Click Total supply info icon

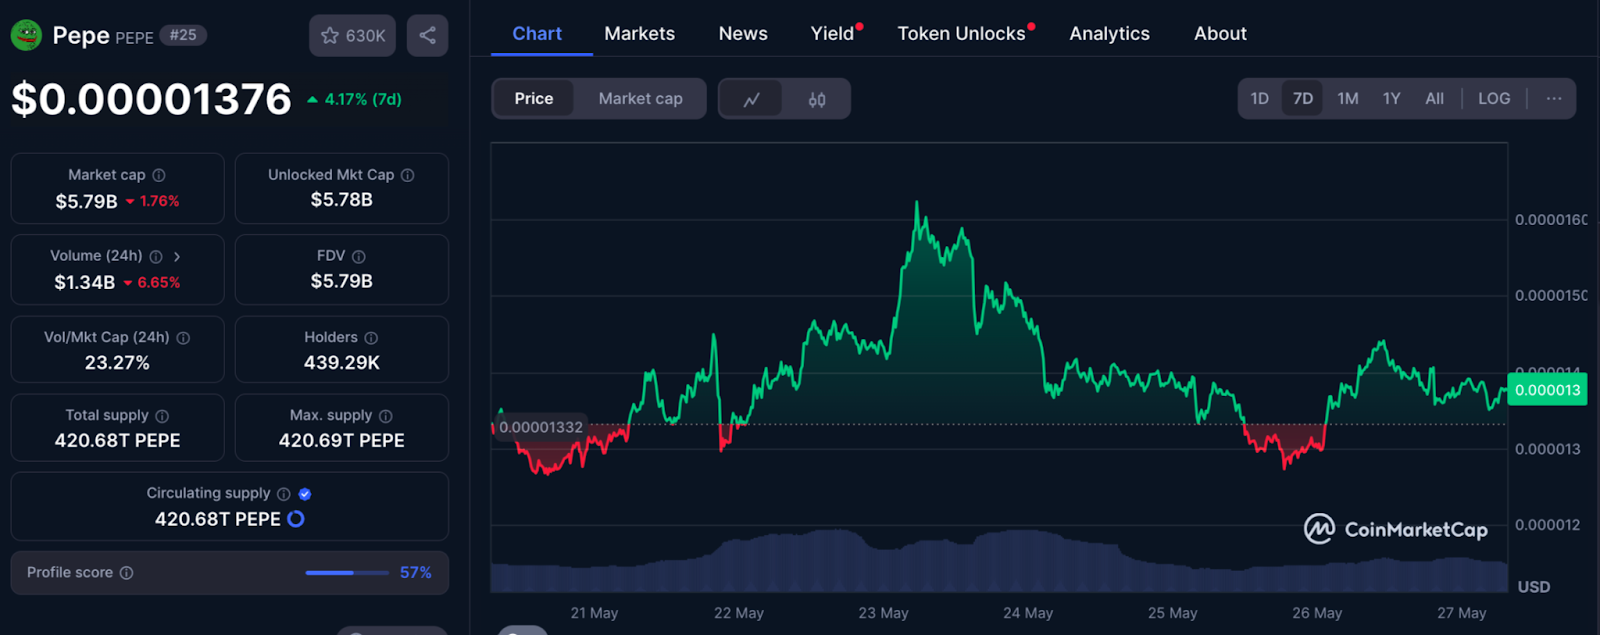tap(162, 416)
